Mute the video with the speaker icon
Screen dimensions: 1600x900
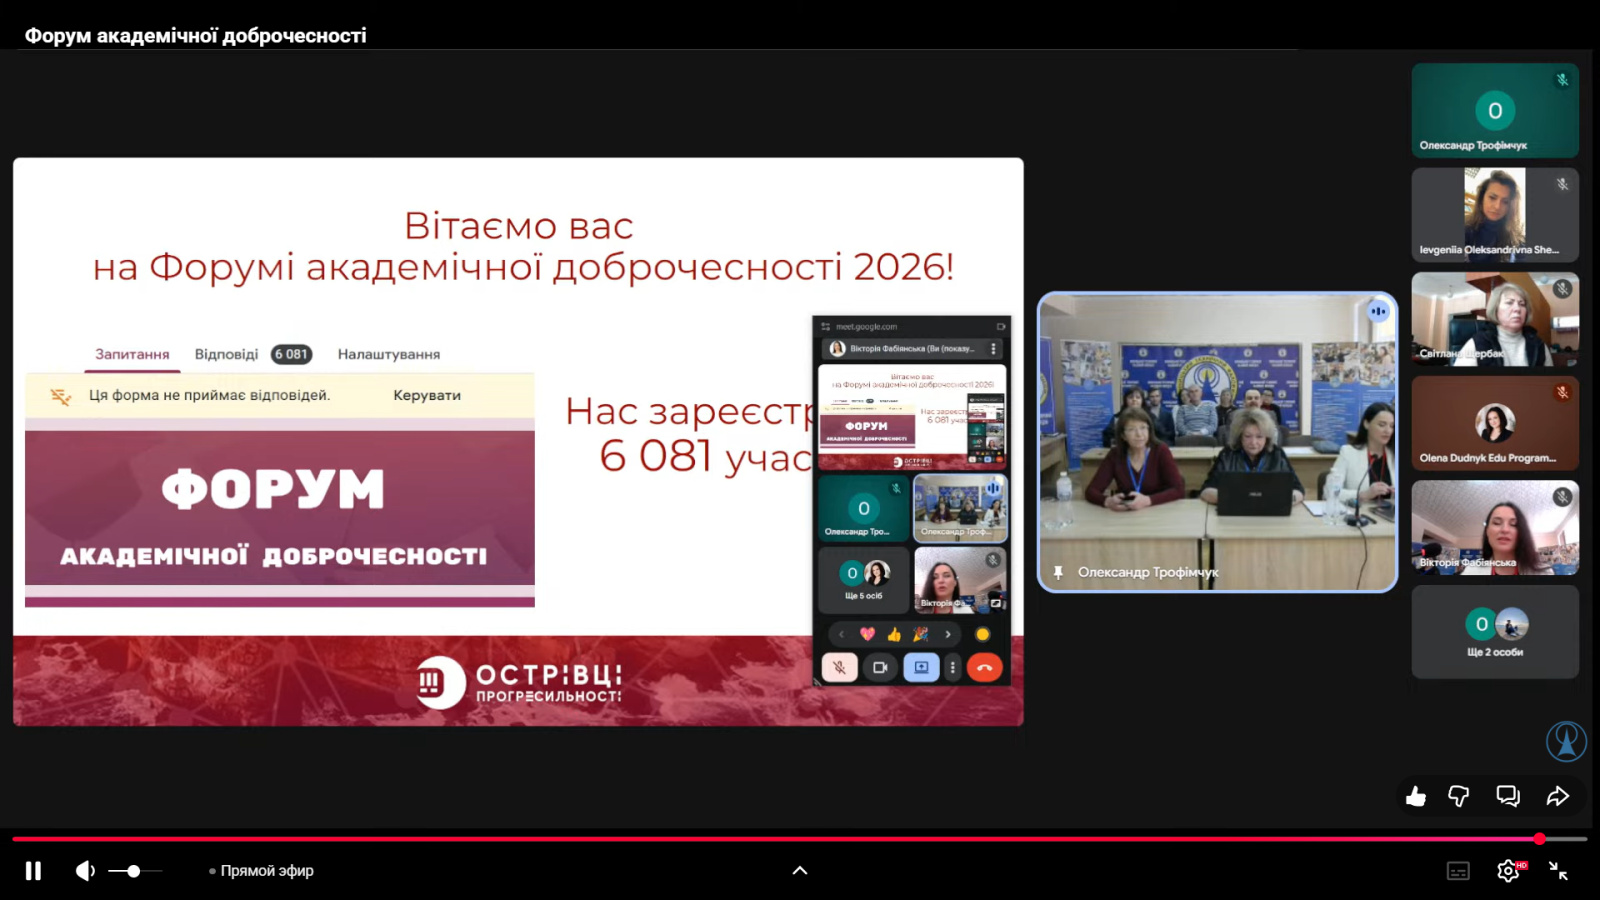tap(85, 871)
